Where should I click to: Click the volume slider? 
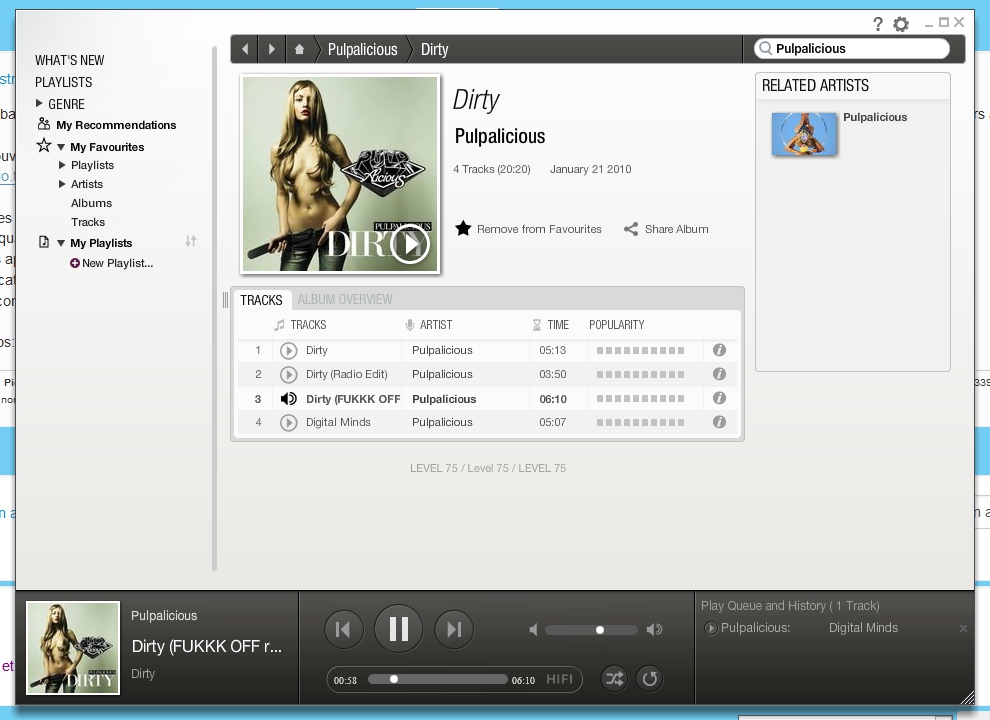click(591, 630)
